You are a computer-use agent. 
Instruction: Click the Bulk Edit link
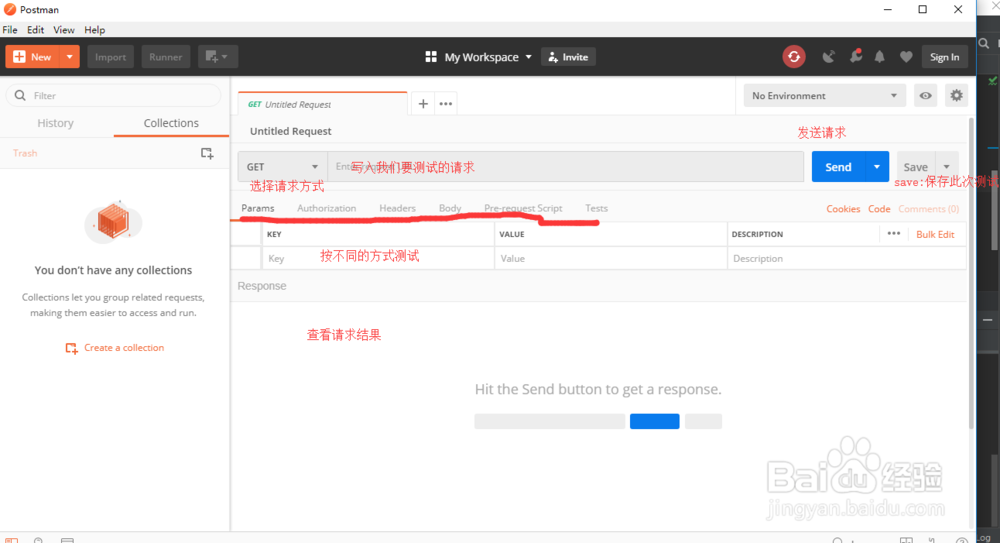(x=935, y=234)
